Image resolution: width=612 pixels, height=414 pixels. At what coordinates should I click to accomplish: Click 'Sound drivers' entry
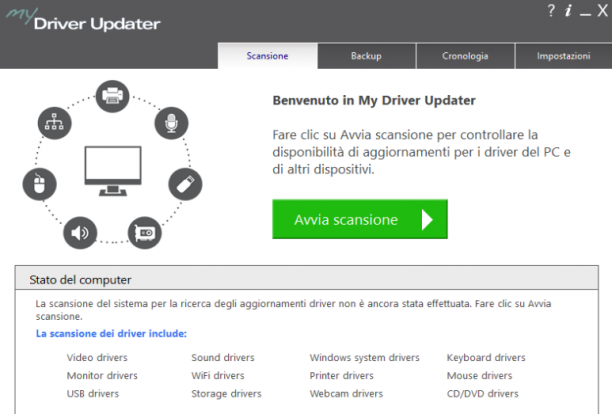tap(223, 357)
